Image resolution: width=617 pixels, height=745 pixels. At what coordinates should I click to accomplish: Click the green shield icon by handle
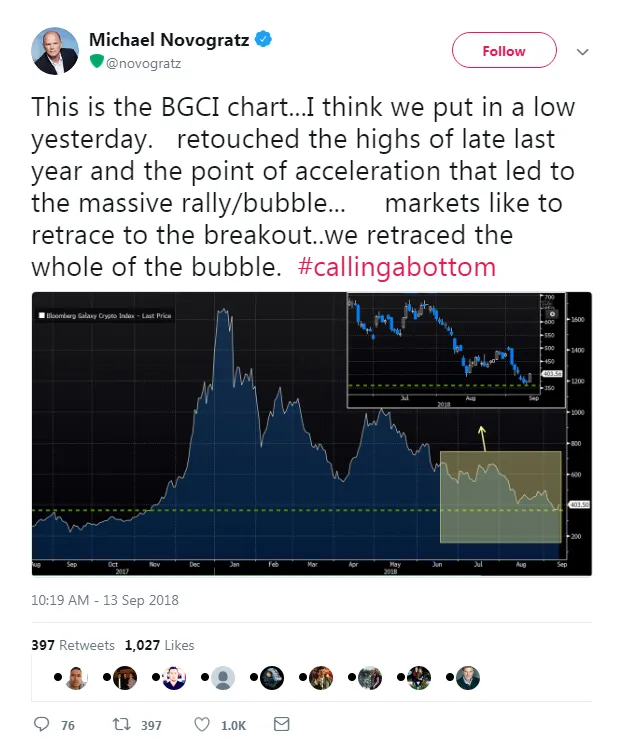[x=97, y=62]
